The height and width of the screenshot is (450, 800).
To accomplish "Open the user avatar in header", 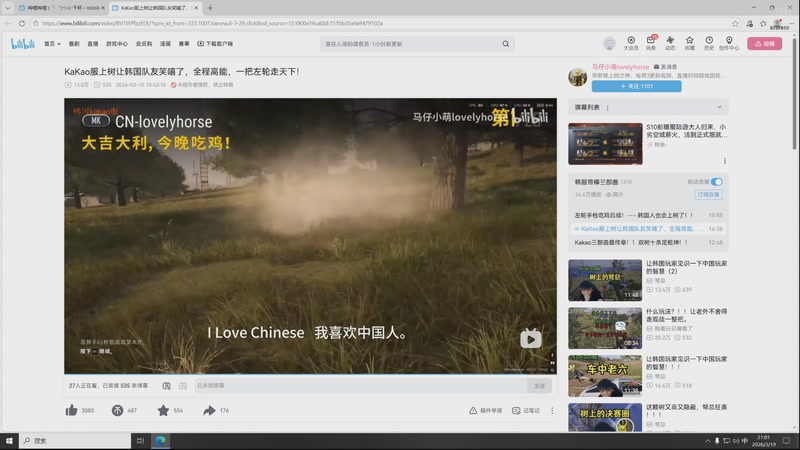I will coord(609,44).
